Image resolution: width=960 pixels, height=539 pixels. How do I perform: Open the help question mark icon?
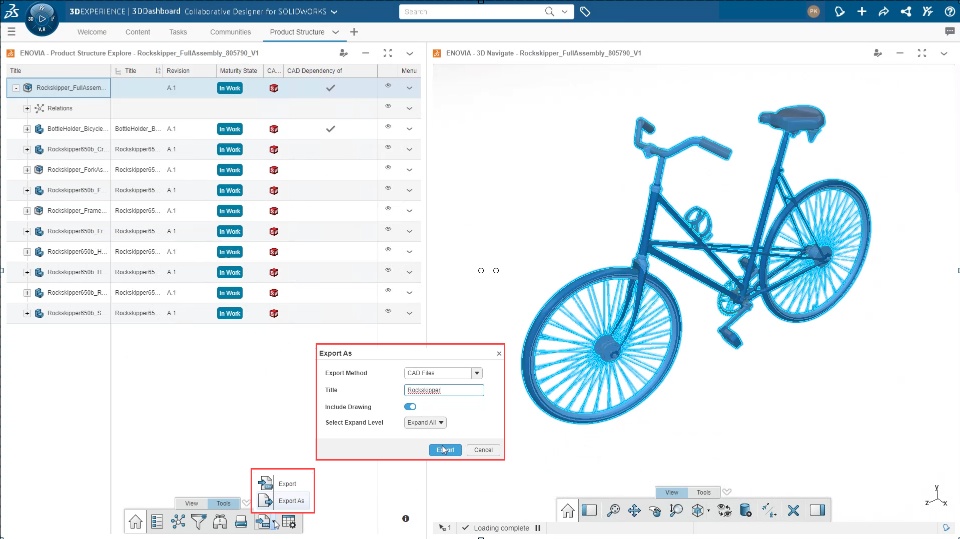tap(950, 12)
